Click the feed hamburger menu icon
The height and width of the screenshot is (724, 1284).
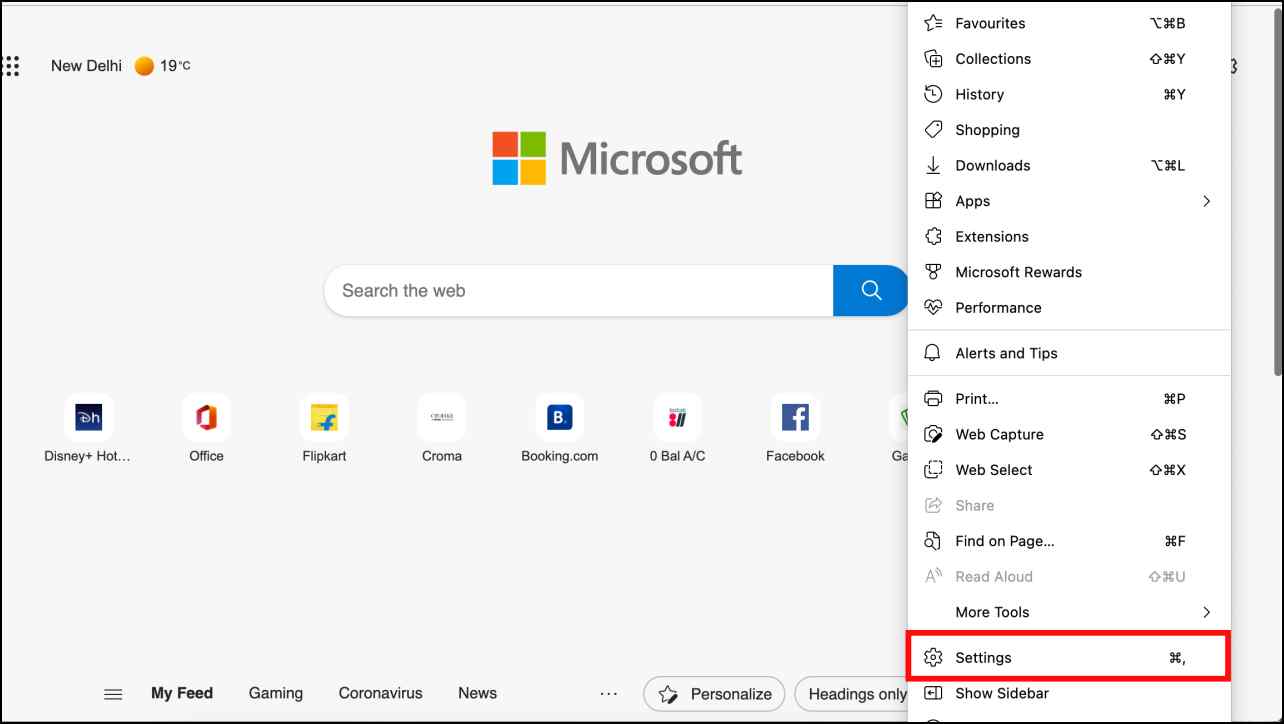113,694
